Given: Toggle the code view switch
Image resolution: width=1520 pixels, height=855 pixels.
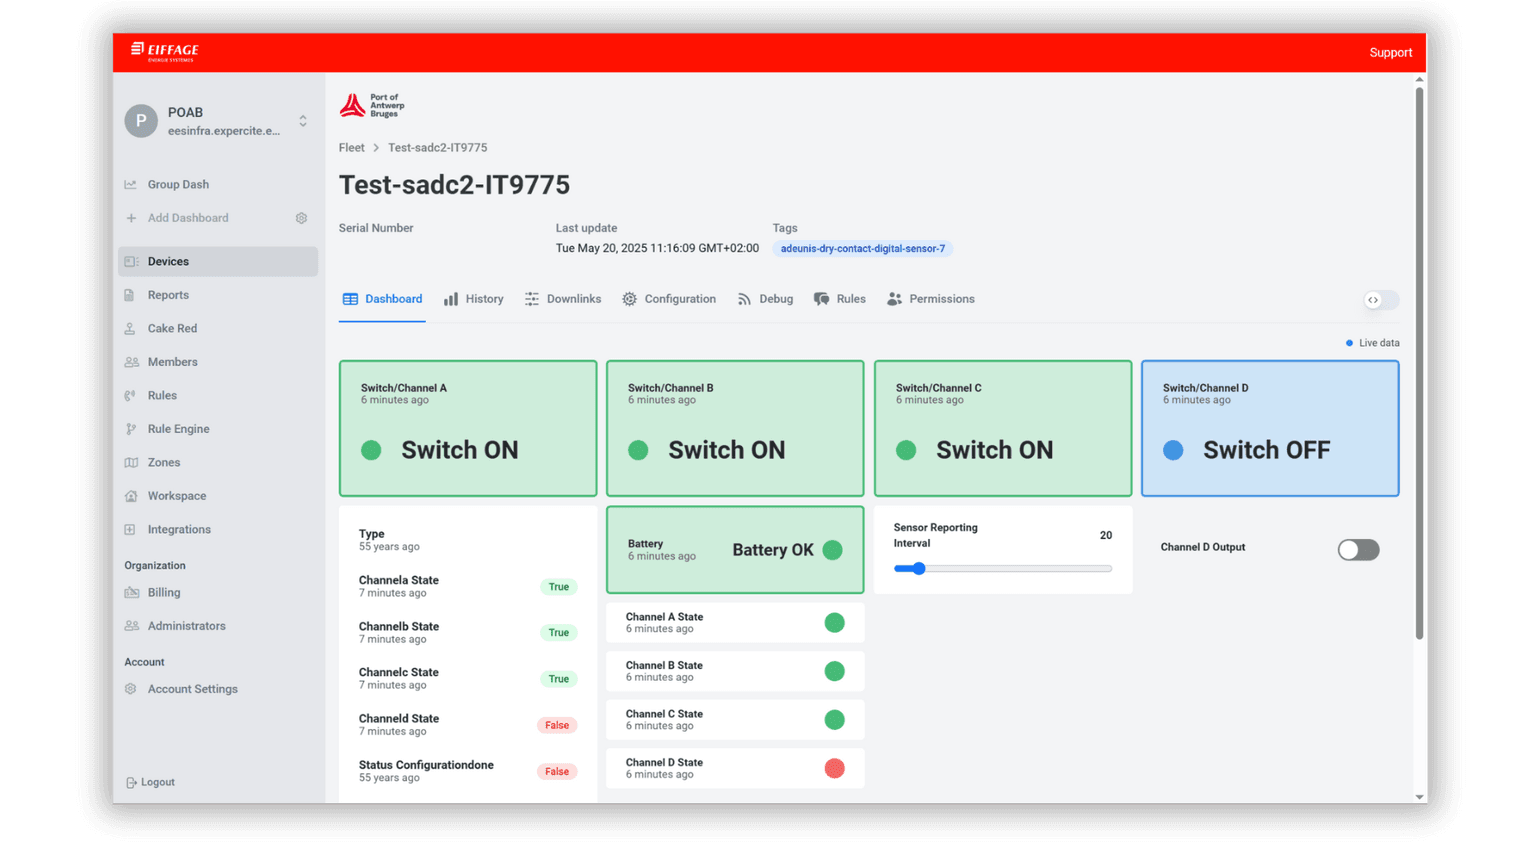Looking at the screenshot, I should click(1381, 300).
